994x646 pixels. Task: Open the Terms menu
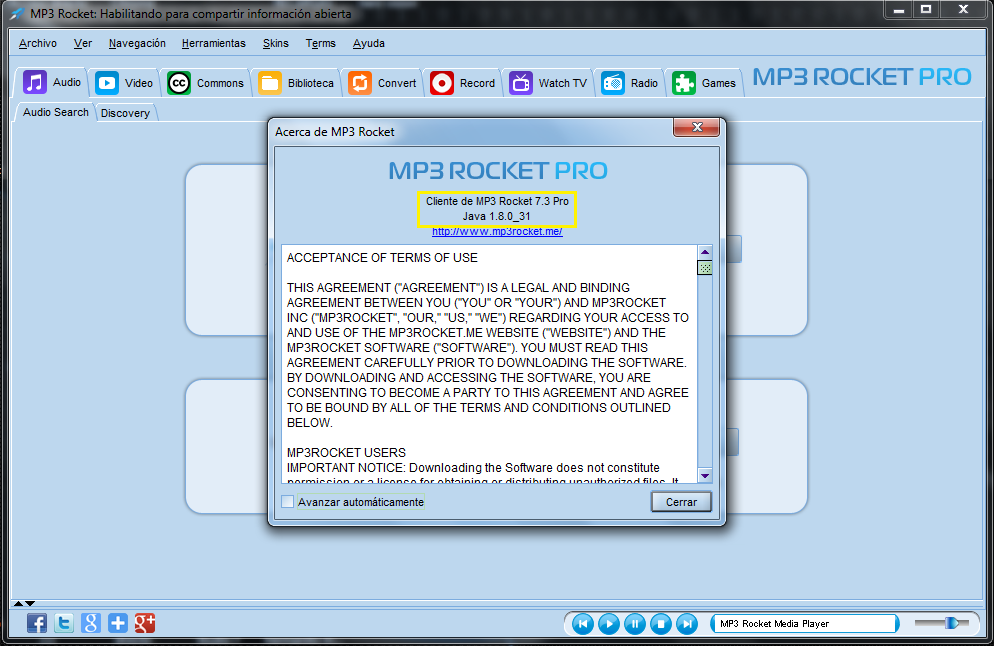tap(320, 43)
